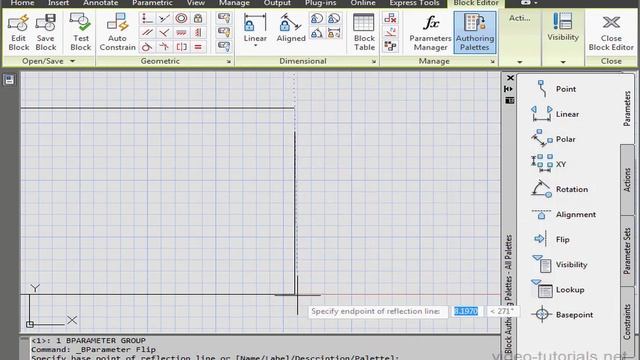Select the Smooth constraint icon

[164, 47]
